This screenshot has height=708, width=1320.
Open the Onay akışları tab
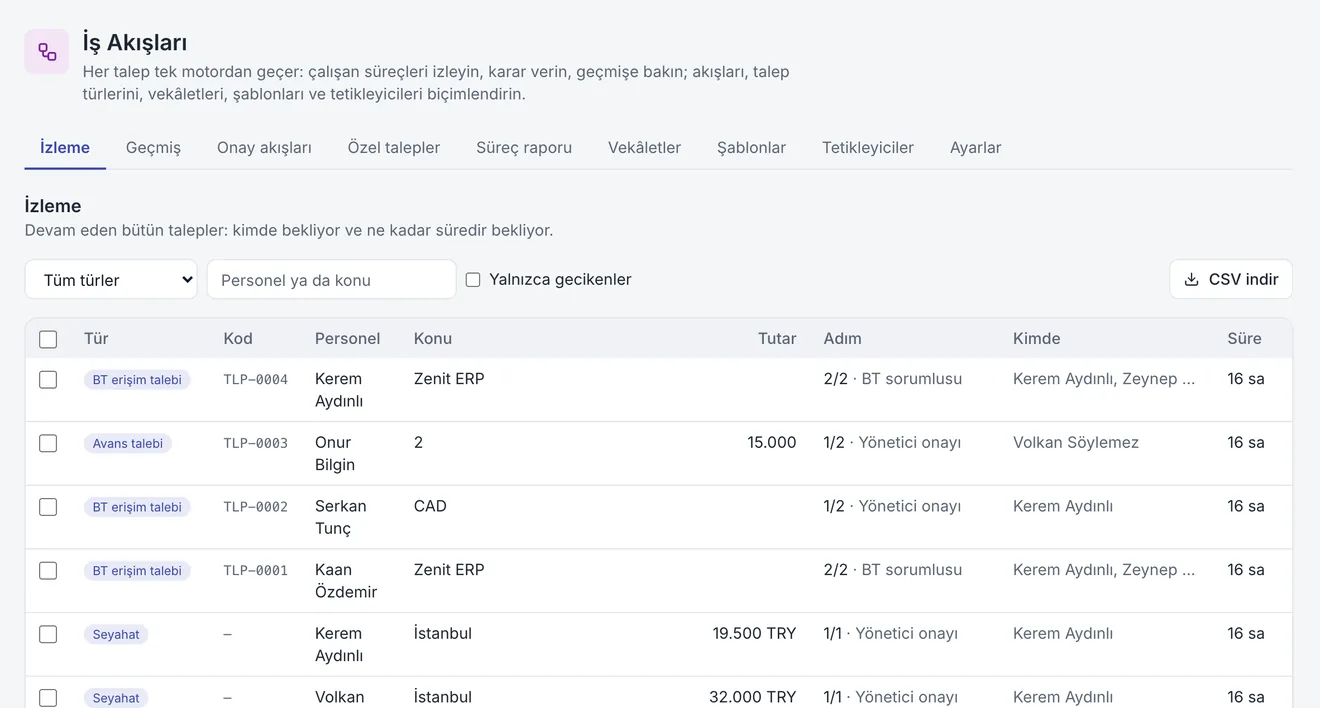tap(264, 147)
